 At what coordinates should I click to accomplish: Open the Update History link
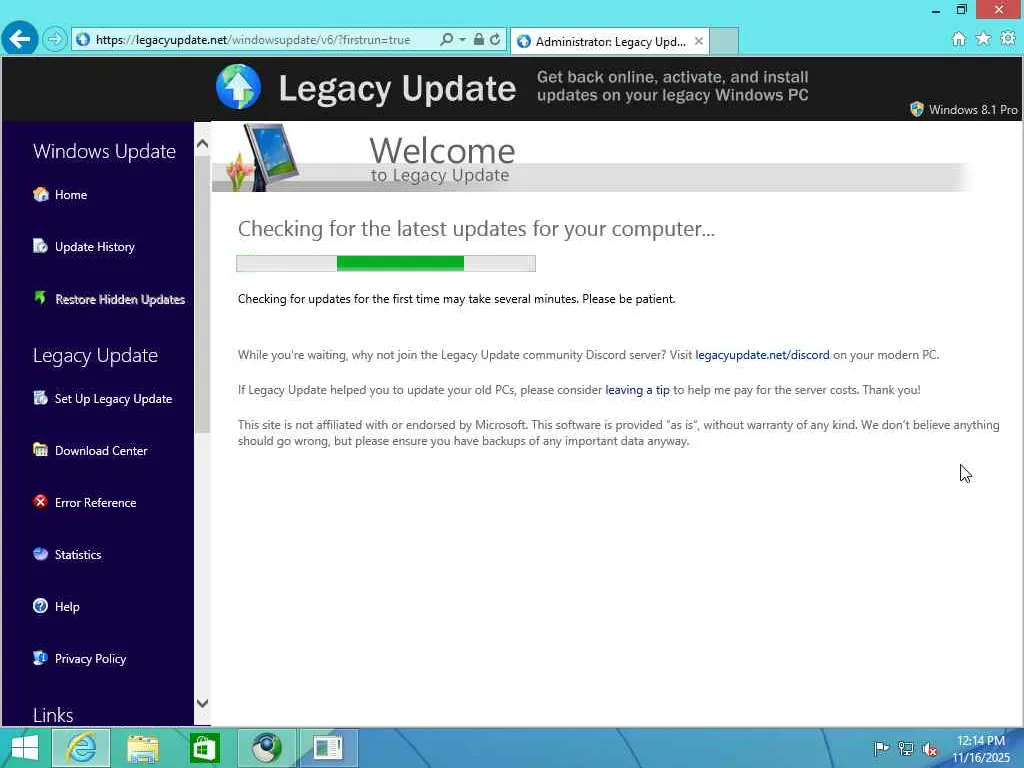95,247
